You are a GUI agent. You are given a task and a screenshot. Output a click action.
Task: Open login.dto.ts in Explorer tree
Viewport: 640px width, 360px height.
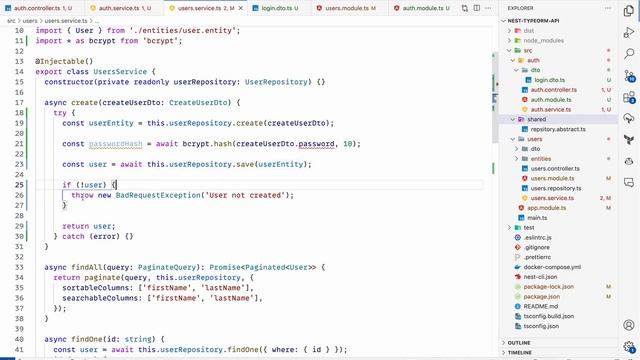click(549, 80)
